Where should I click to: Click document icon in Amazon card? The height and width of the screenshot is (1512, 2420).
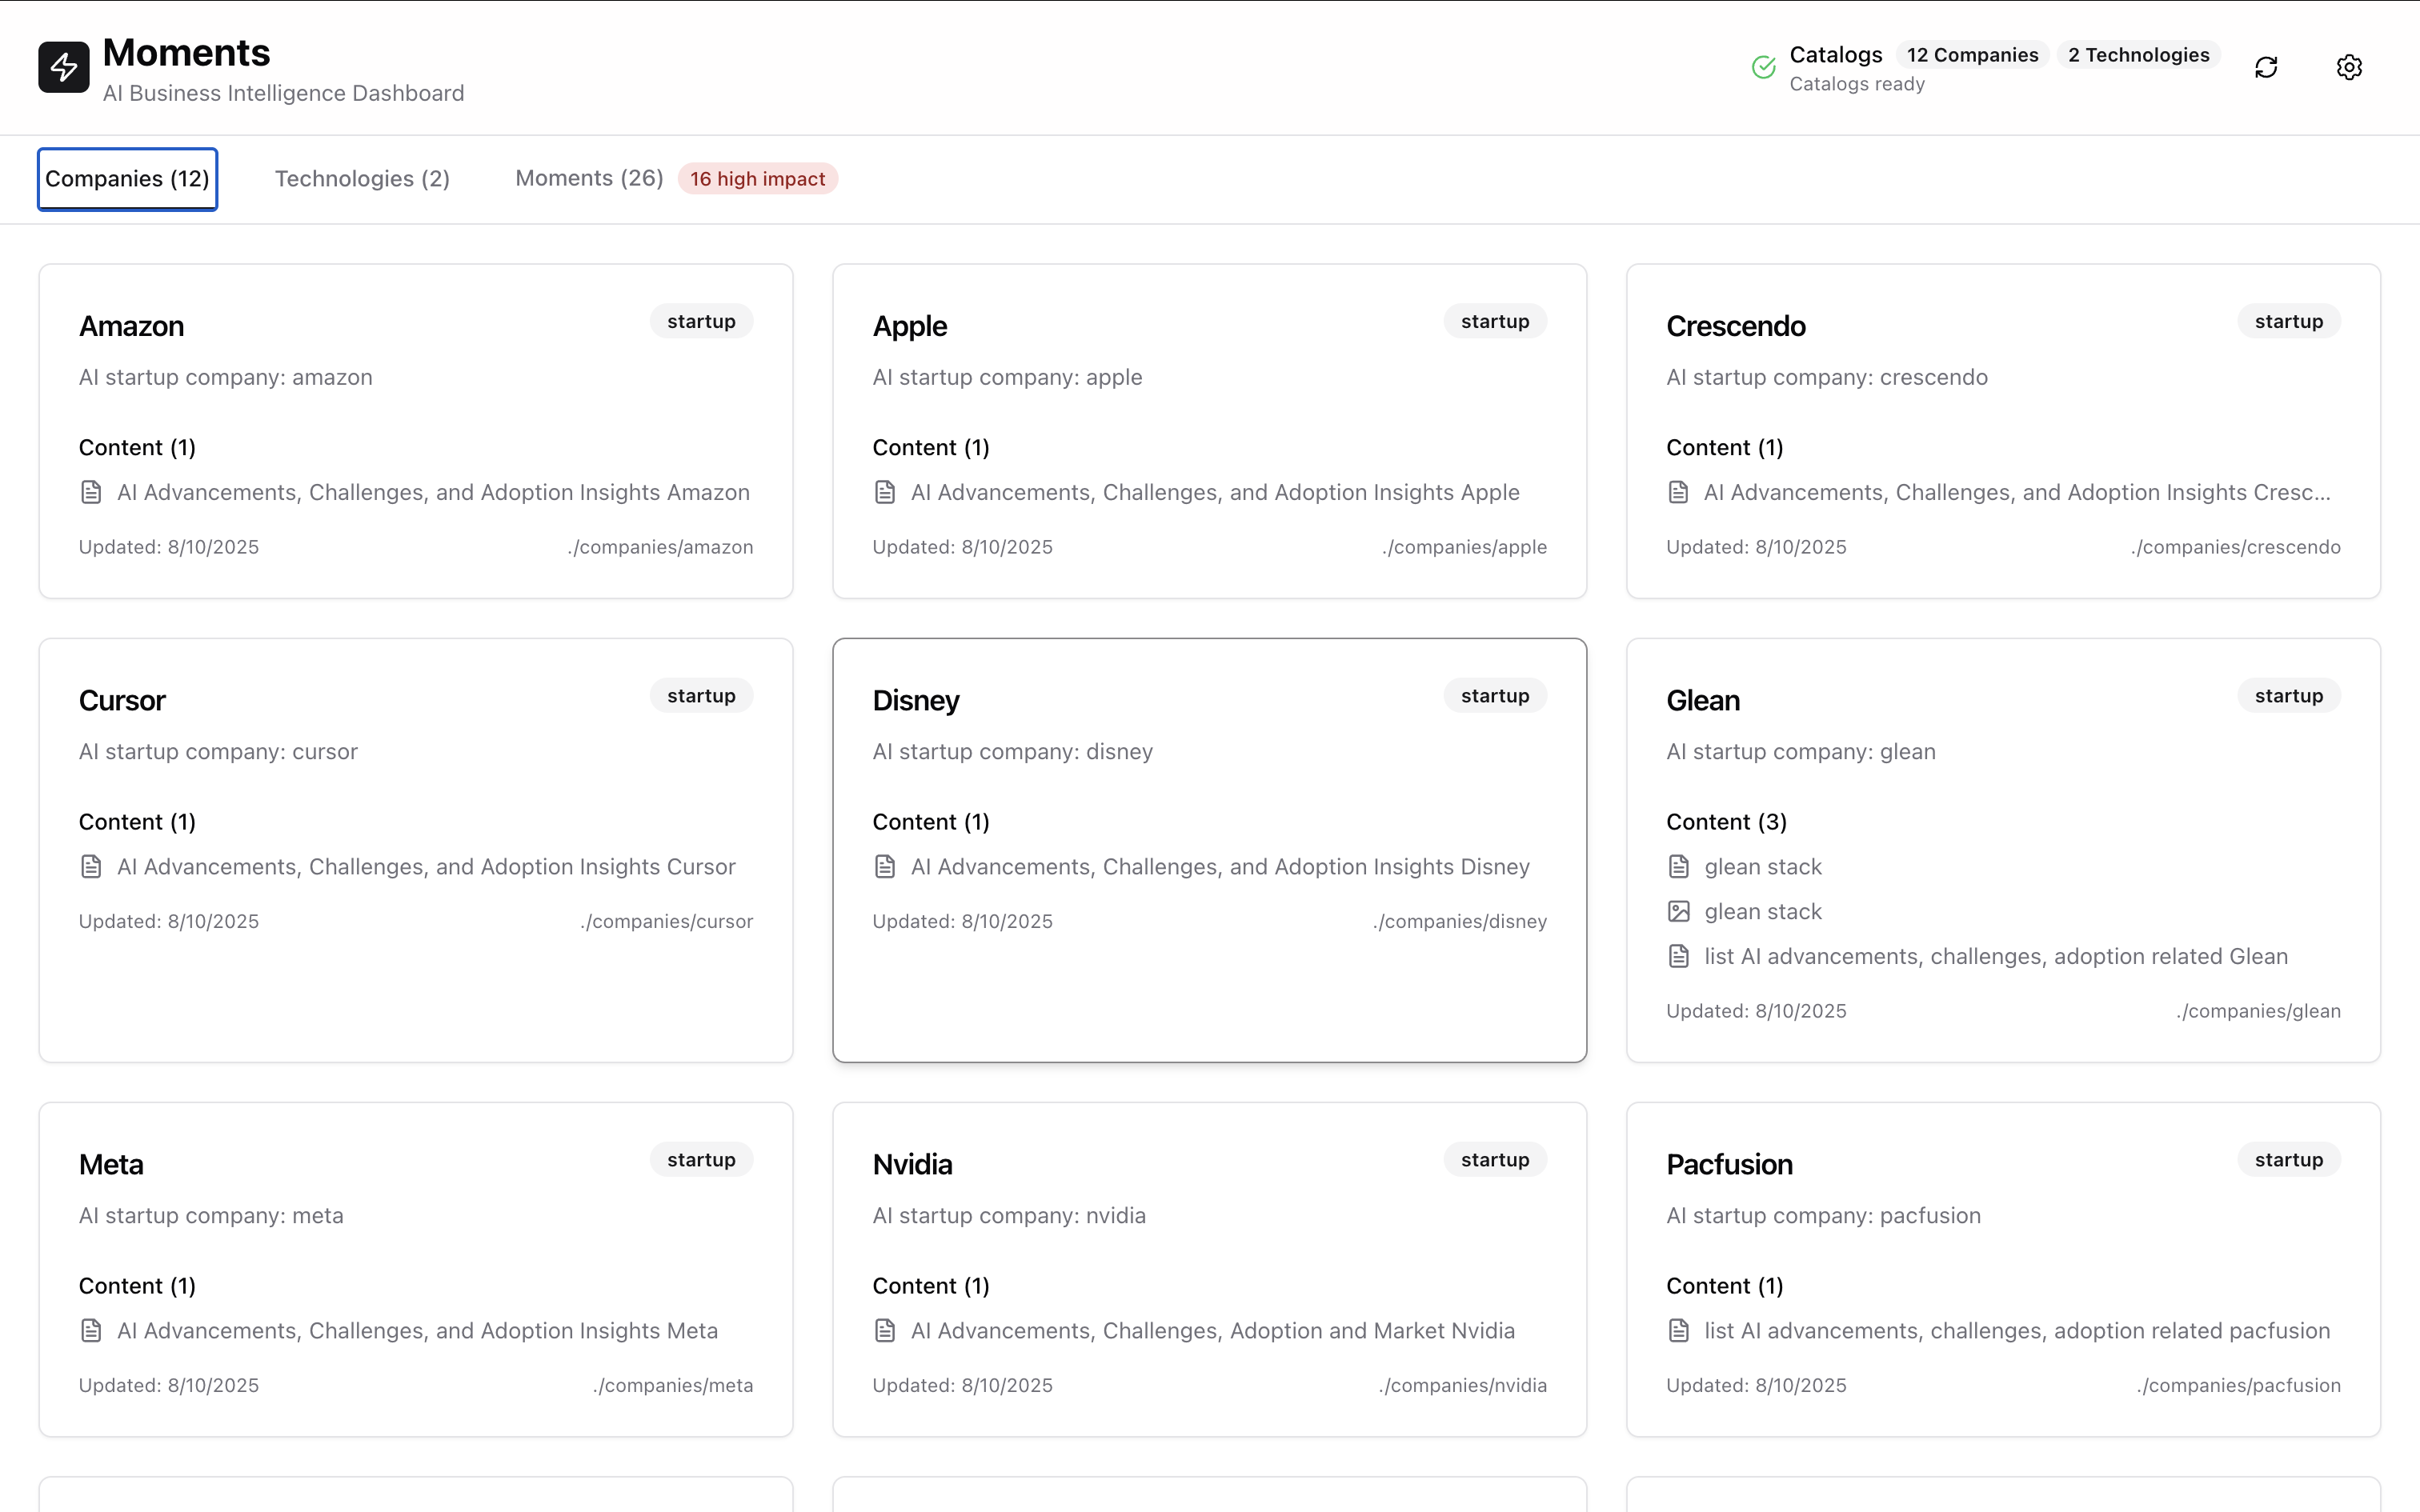pyautogui.click(x=91, y=492)
